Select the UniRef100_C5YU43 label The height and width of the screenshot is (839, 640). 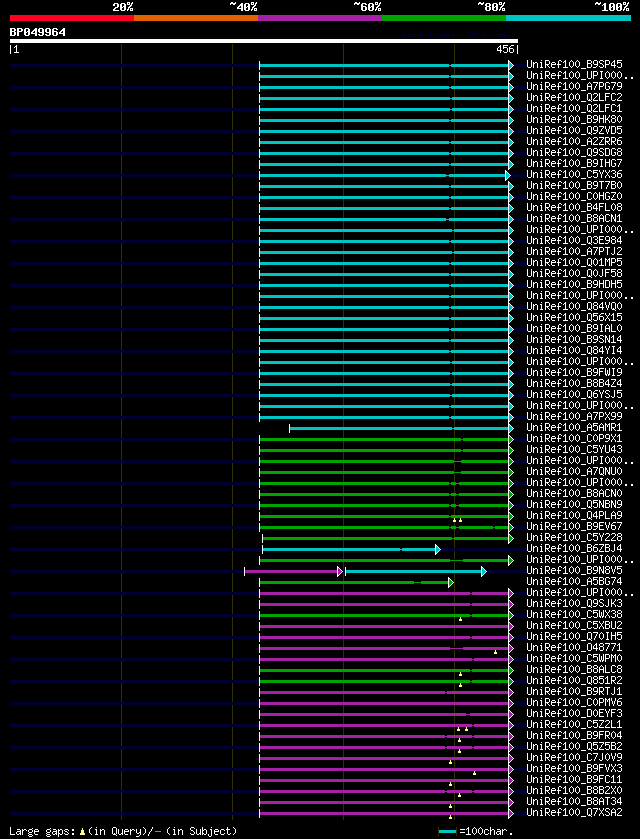coord(574,449)
